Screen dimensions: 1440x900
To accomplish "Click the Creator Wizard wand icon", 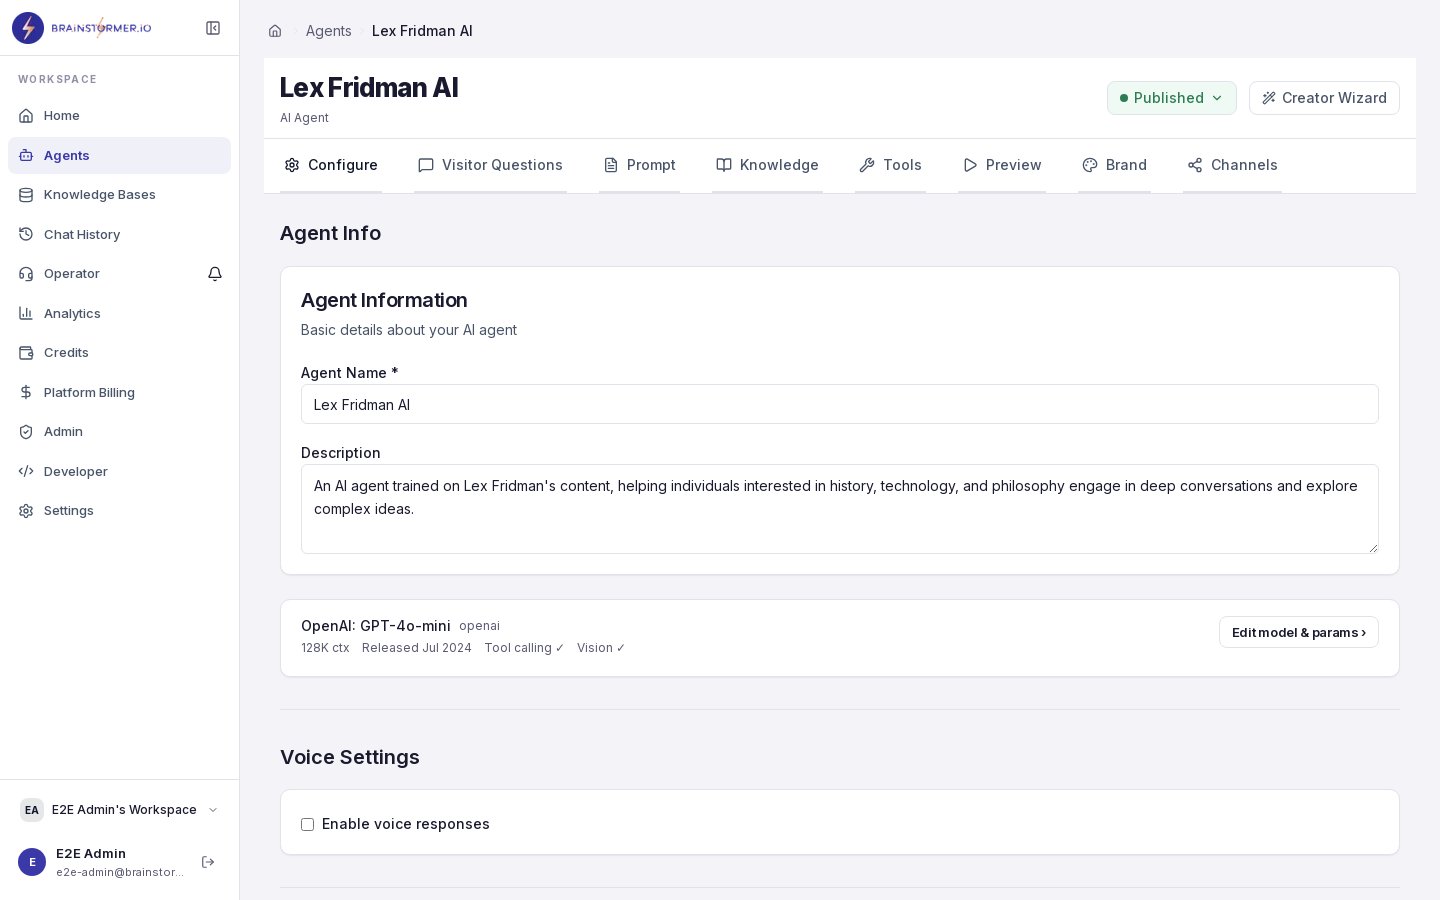I will click(x=1269, y=98).
